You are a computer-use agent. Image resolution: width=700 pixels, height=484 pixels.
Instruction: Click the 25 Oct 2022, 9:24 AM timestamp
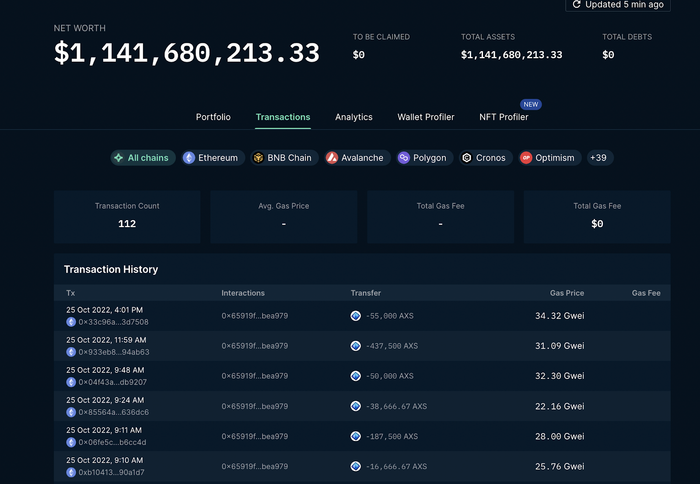point(105,400)
